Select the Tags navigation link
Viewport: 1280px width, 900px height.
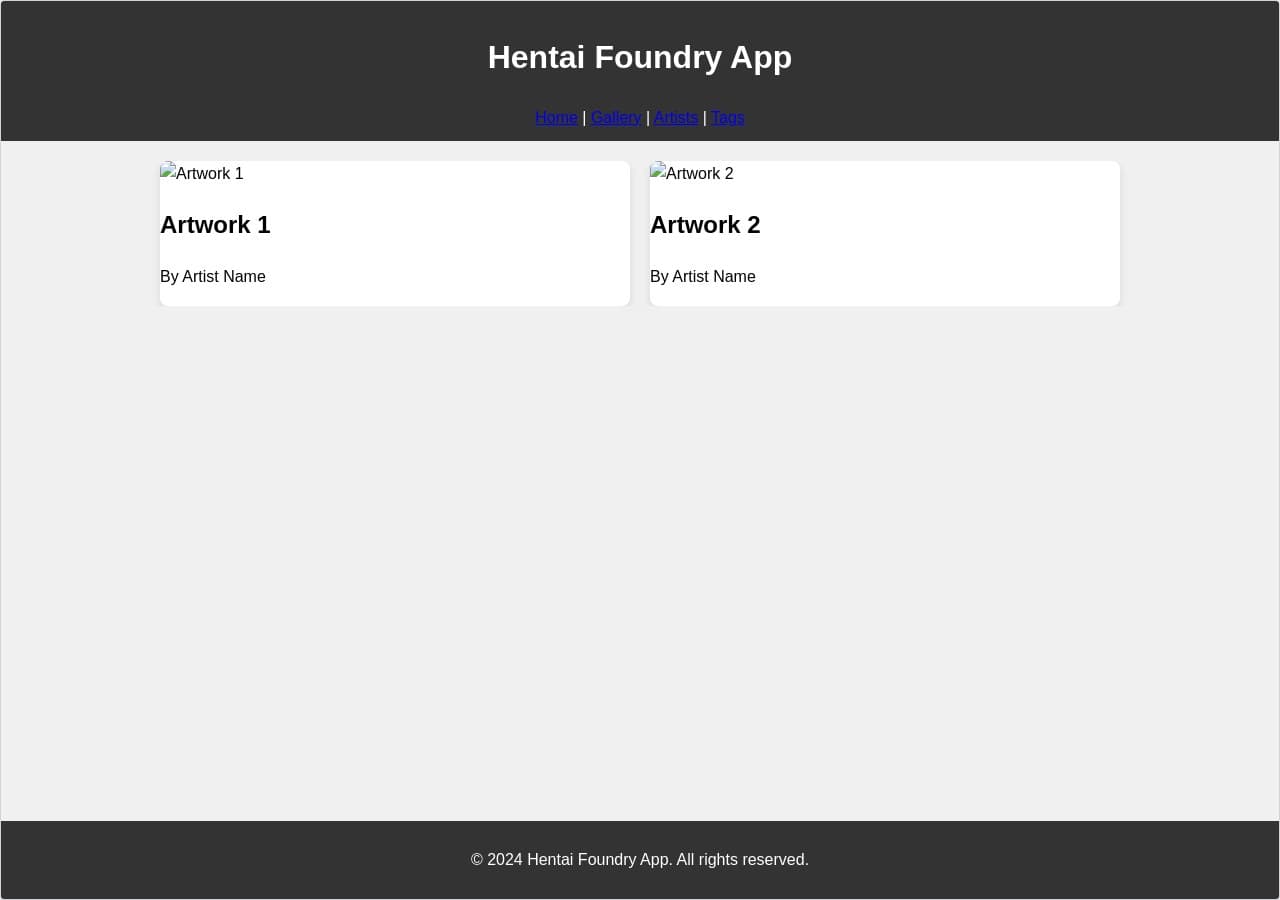[728, 117]
